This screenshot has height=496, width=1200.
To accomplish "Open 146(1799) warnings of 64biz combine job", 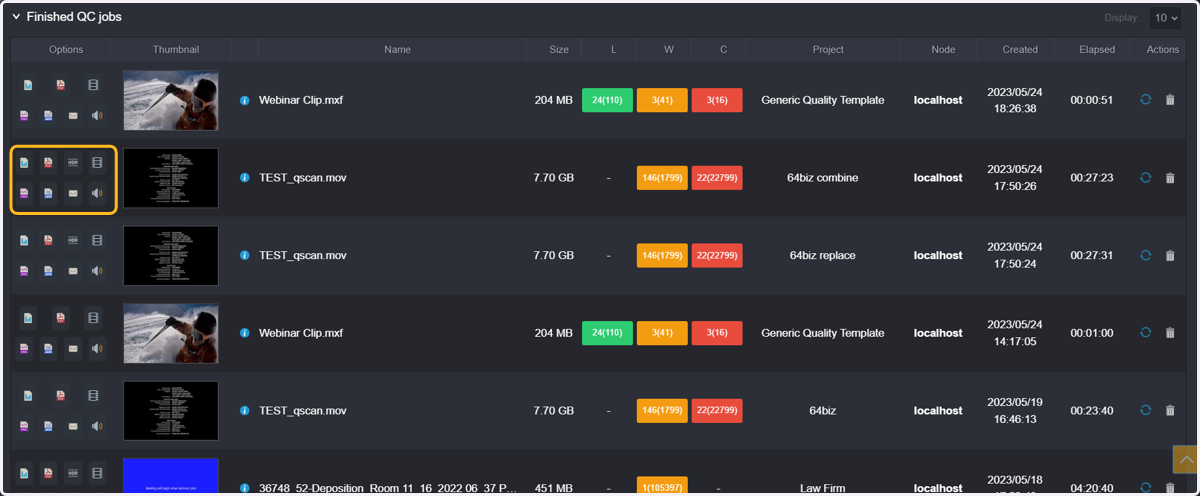I will tap(662, 178).
